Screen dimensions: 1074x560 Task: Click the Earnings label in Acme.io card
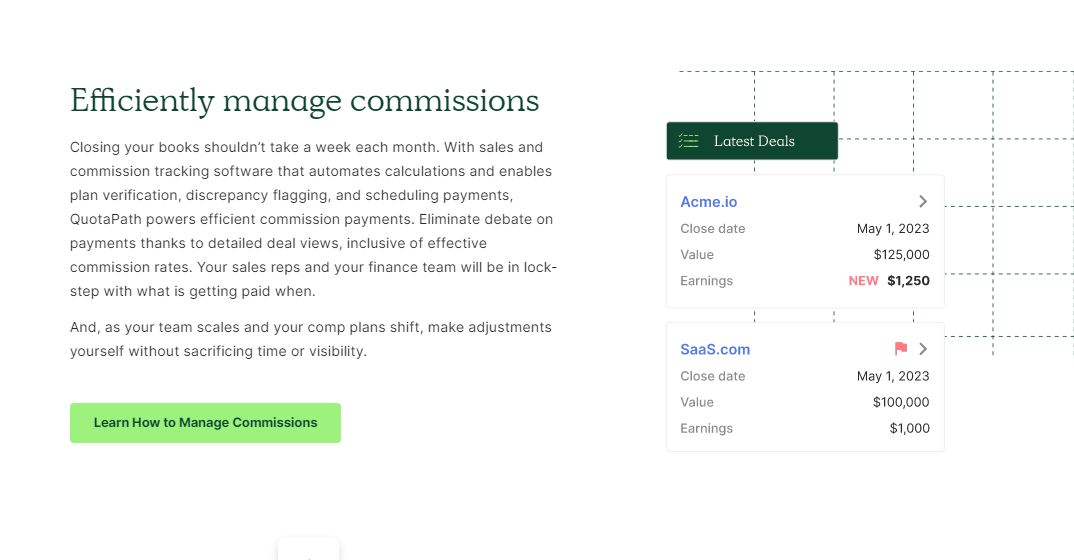point(706,281)
